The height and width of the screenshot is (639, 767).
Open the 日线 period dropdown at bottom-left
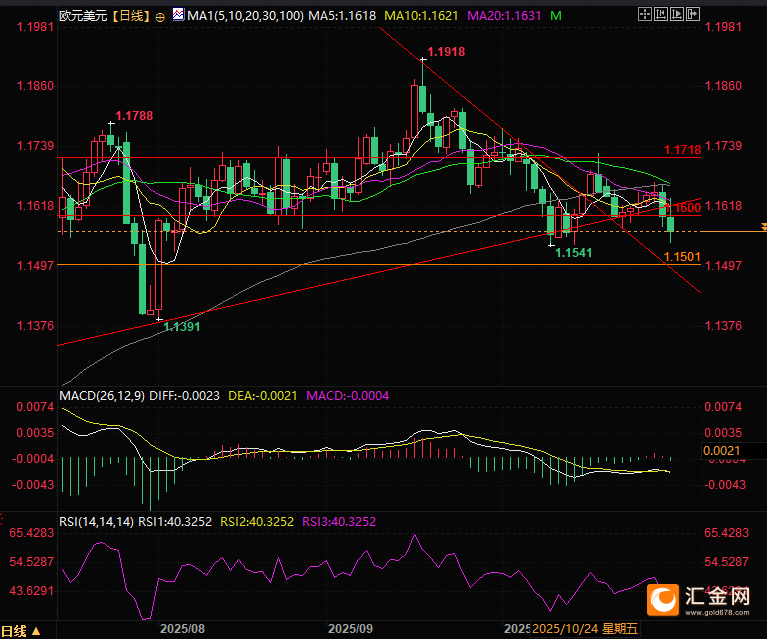tap(22, 630)
